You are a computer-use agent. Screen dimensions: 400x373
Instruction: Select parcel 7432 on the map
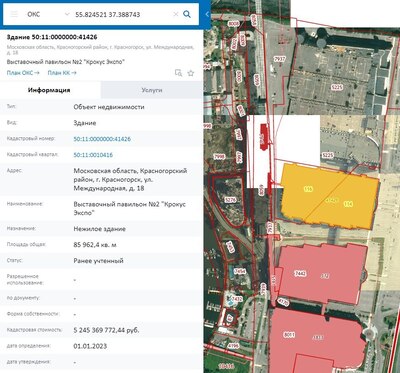237,299
